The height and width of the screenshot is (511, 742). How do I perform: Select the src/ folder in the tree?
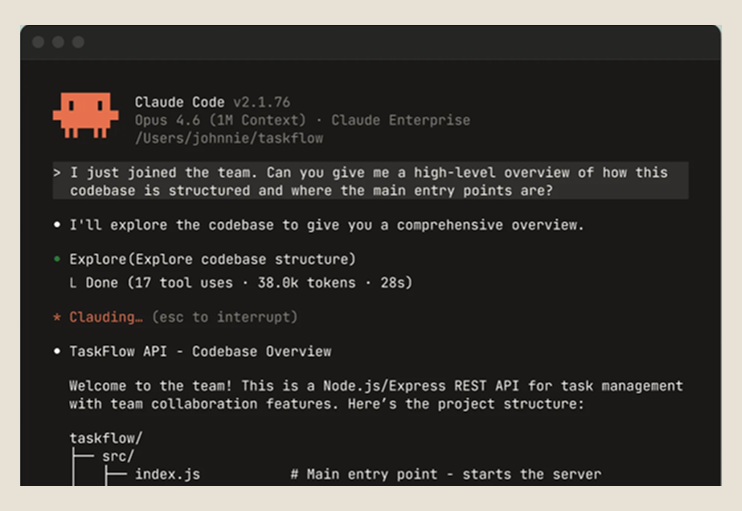click(x=118, y=456)
